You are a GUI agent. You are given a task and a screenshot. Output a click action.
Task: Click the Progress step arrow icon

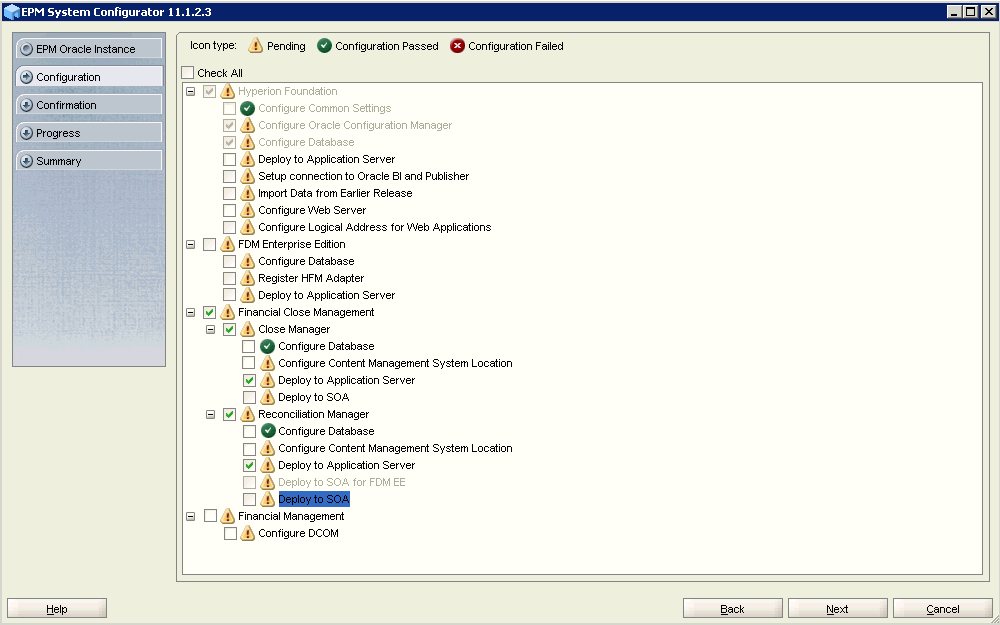(26, 133)
